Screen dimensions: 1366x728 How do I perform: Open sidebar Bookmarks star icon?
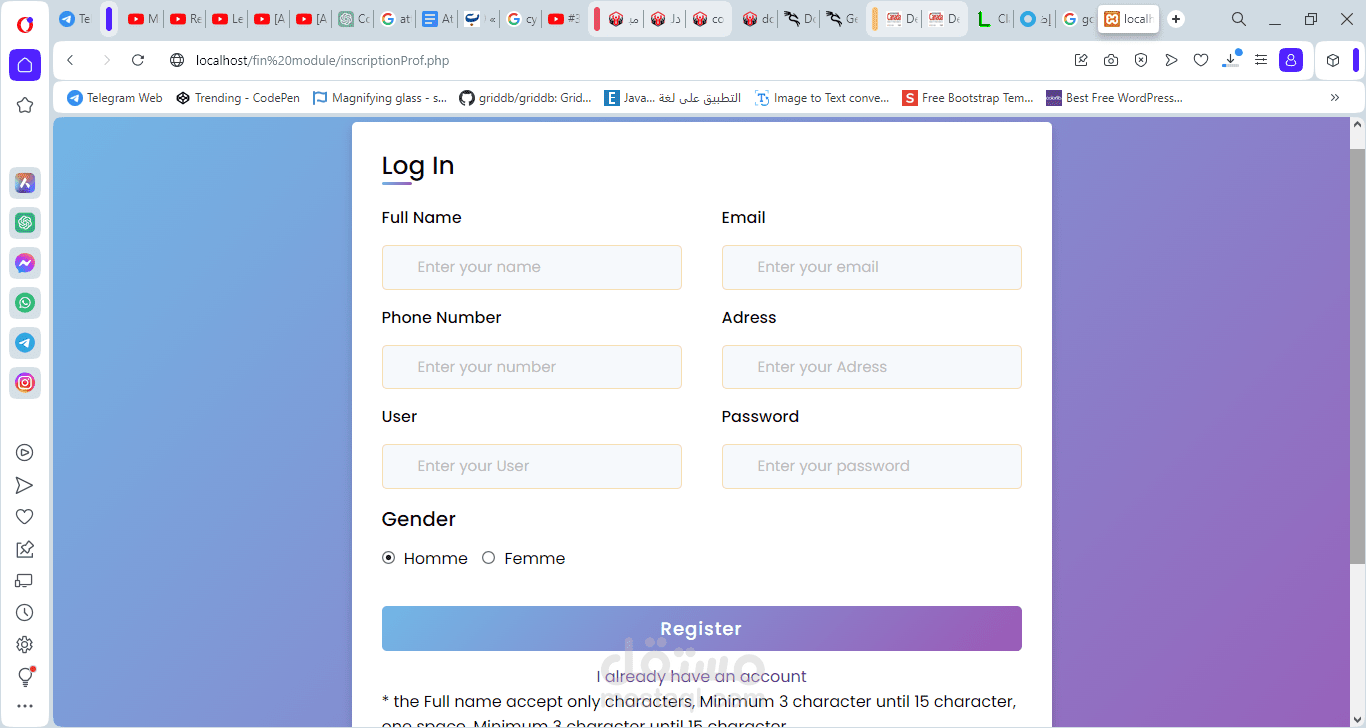tap(25, 105)
